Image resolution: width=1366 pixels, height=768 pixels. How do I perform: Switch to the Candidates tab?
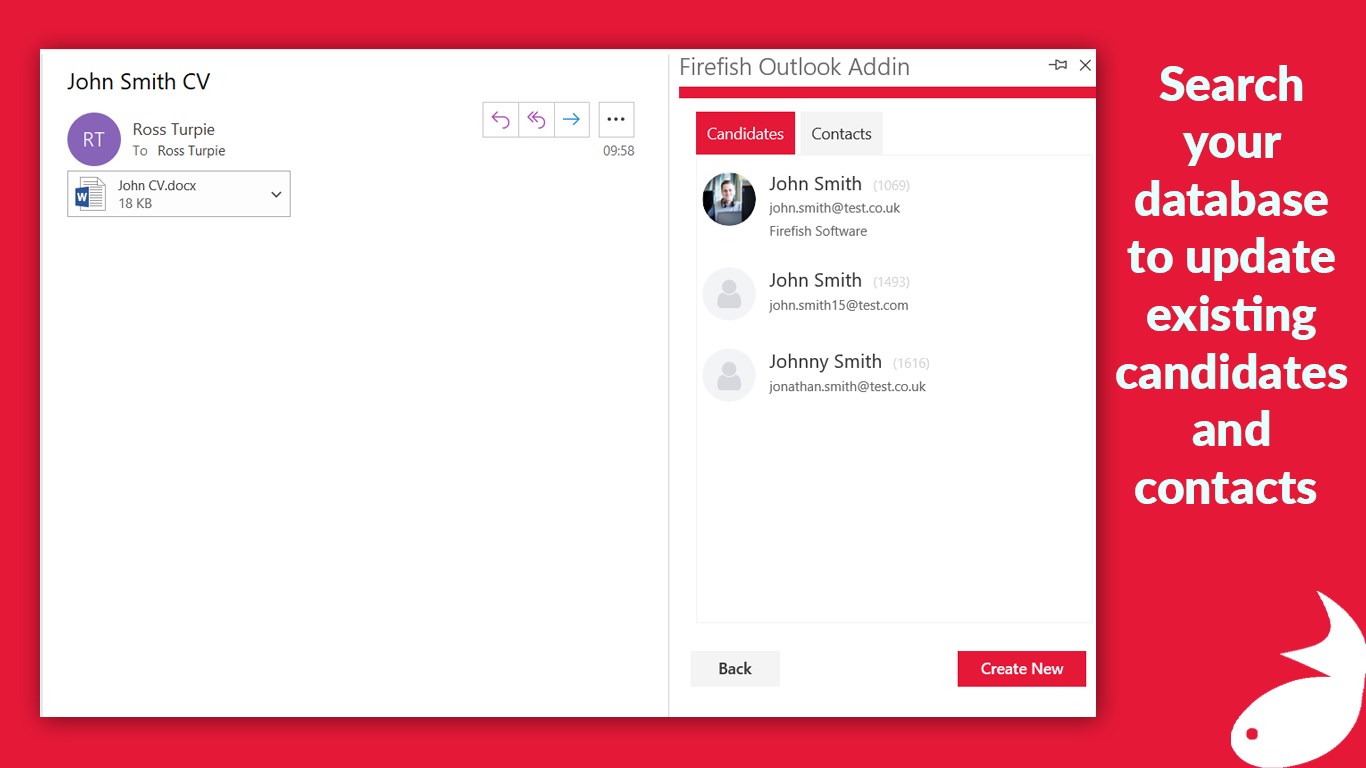tap(744, 133)
